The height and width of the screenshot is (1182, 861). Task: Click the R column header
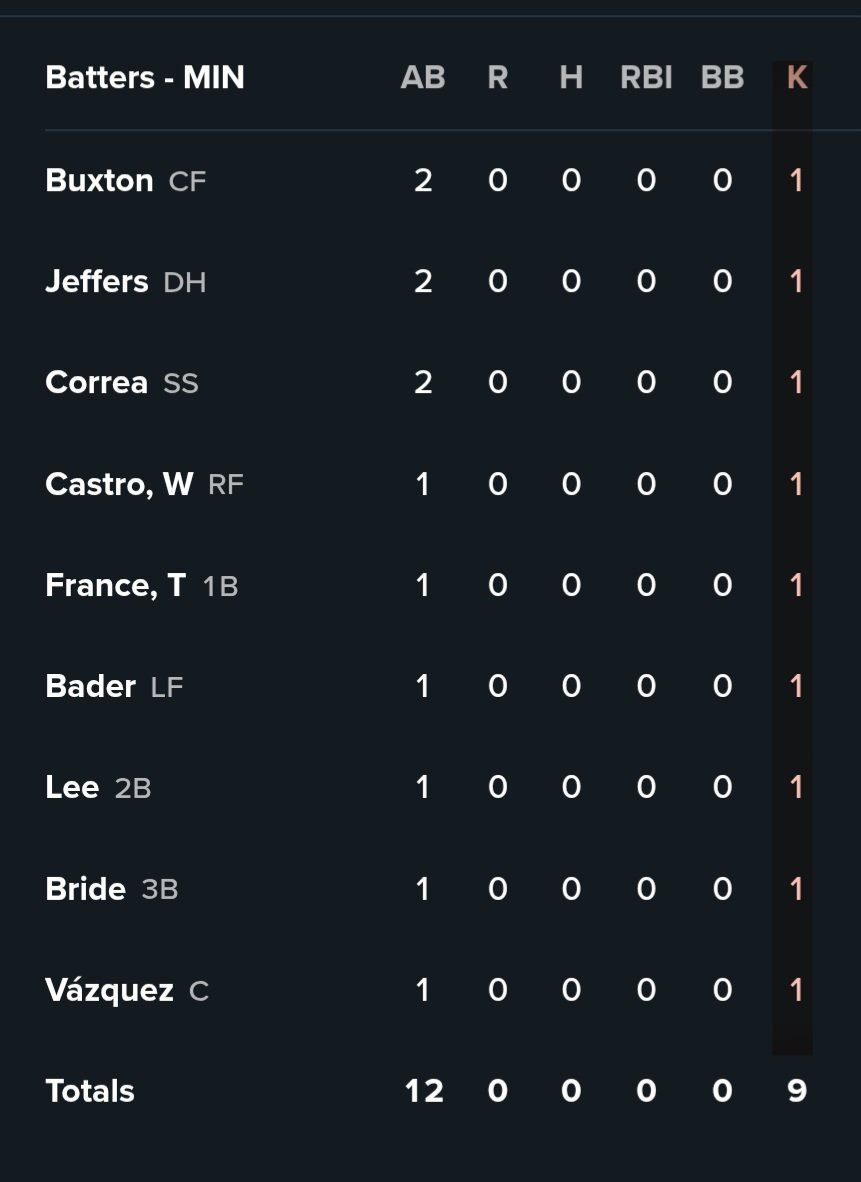tap(497, 78)
